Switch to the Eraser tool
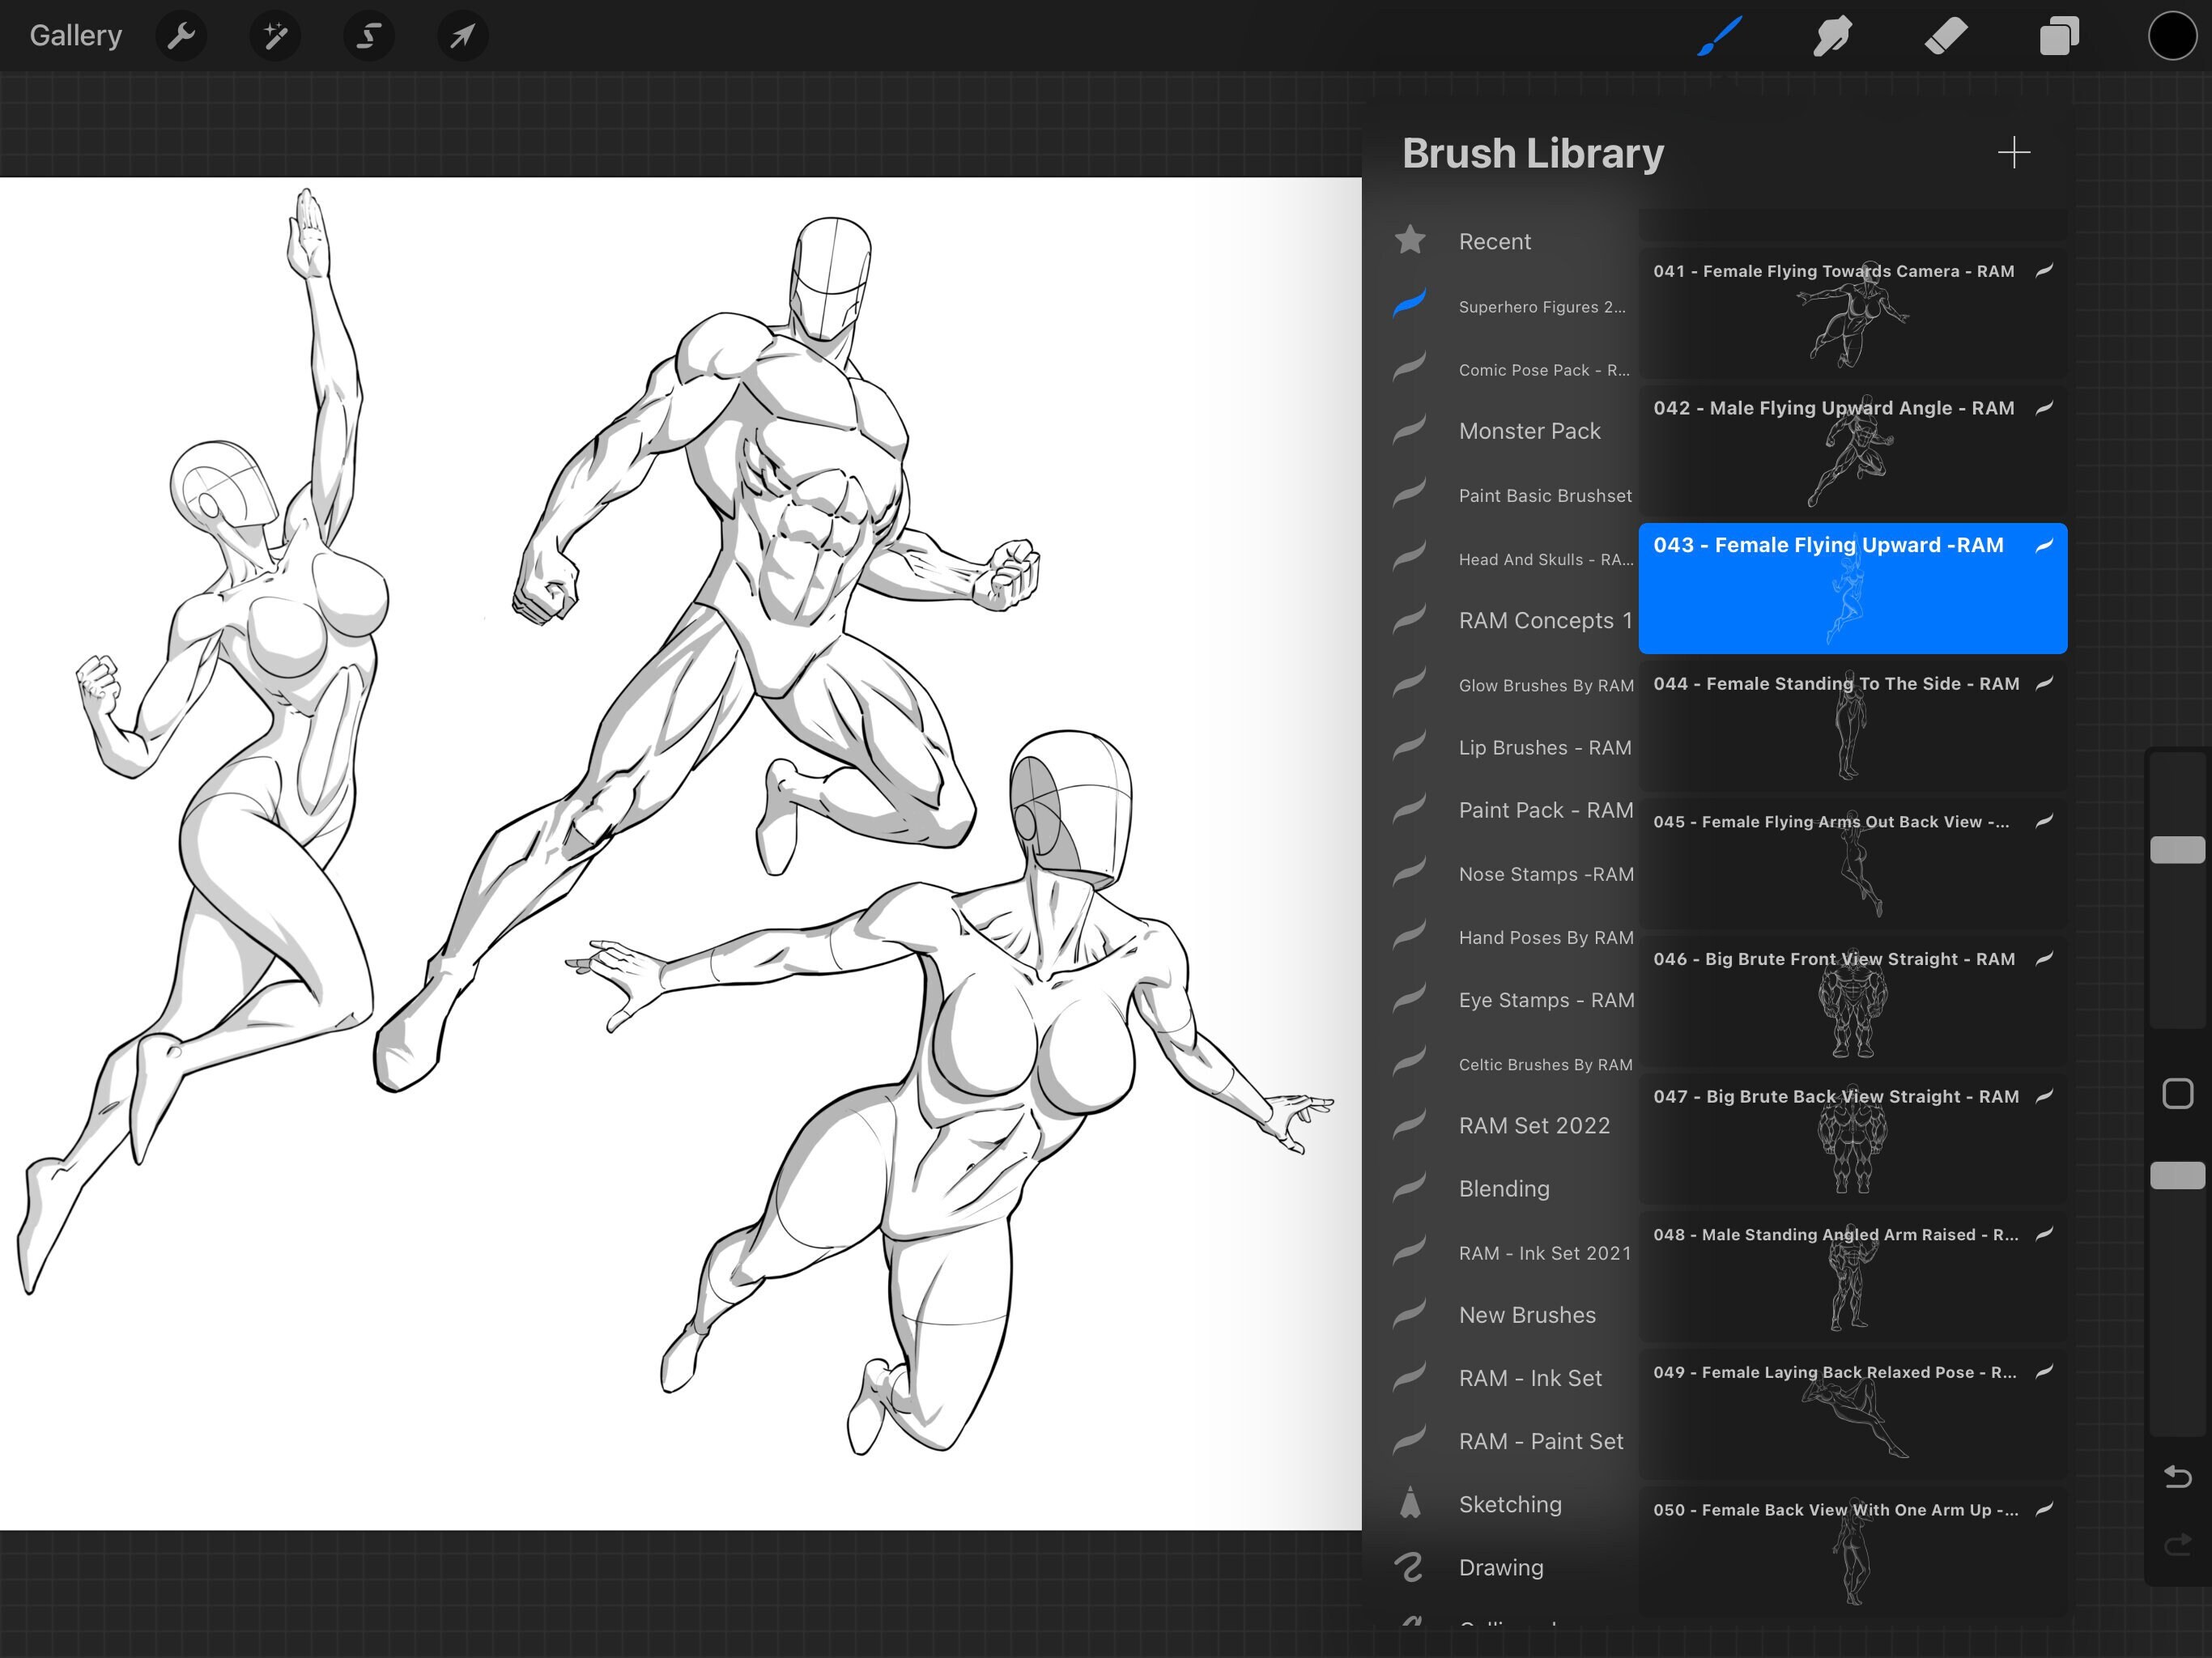2212x1658 pixels. (x=1946, y=35)
